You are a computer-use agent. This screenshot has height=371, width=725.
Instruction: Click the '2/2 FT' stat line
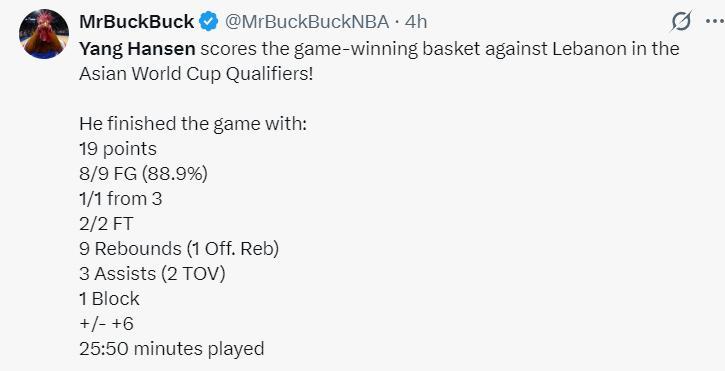point(106,224)
